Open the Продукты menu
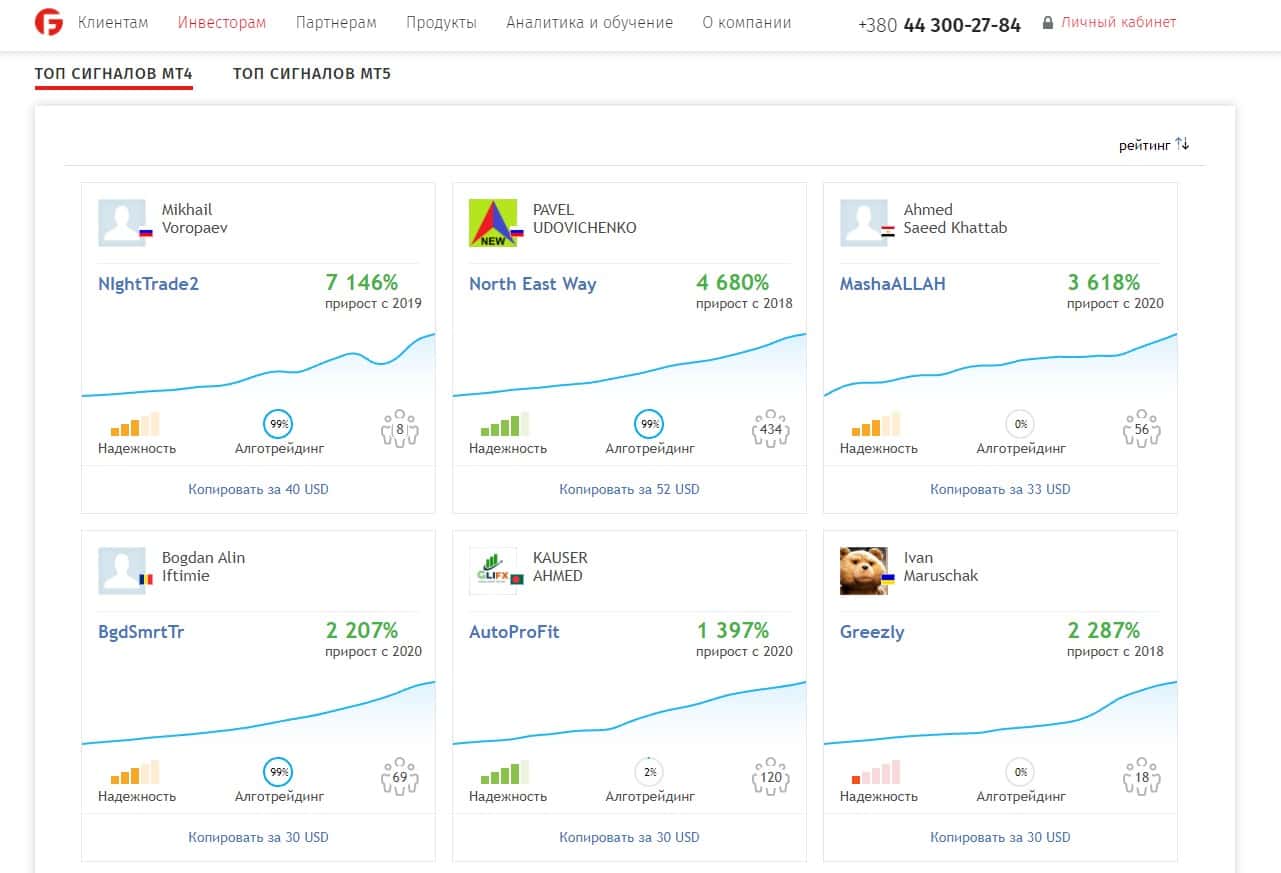Viewport: 1281px width, 873px height. coord(441,23)
